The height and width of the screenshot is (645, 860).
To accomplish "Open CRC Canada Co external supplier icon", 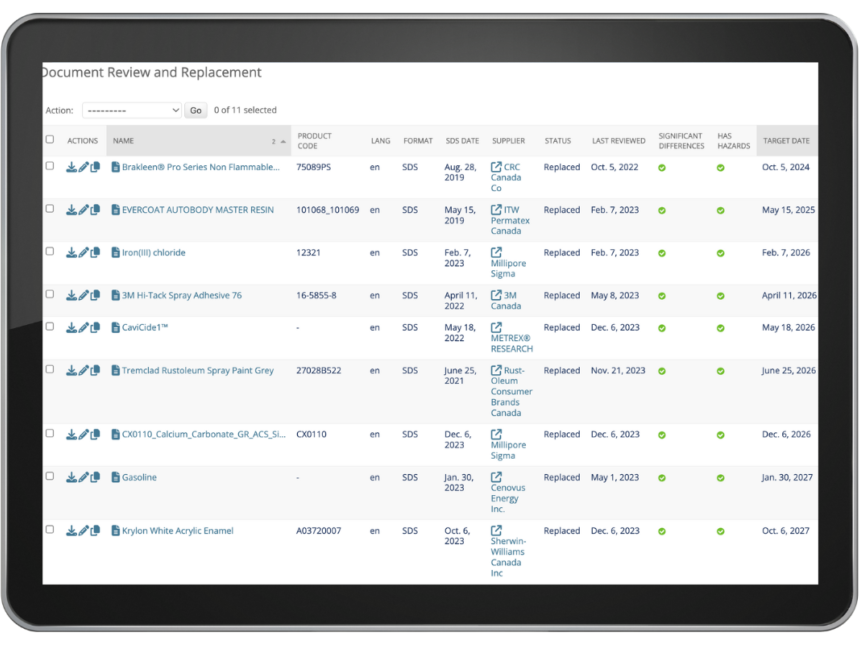I will (496, 167).
